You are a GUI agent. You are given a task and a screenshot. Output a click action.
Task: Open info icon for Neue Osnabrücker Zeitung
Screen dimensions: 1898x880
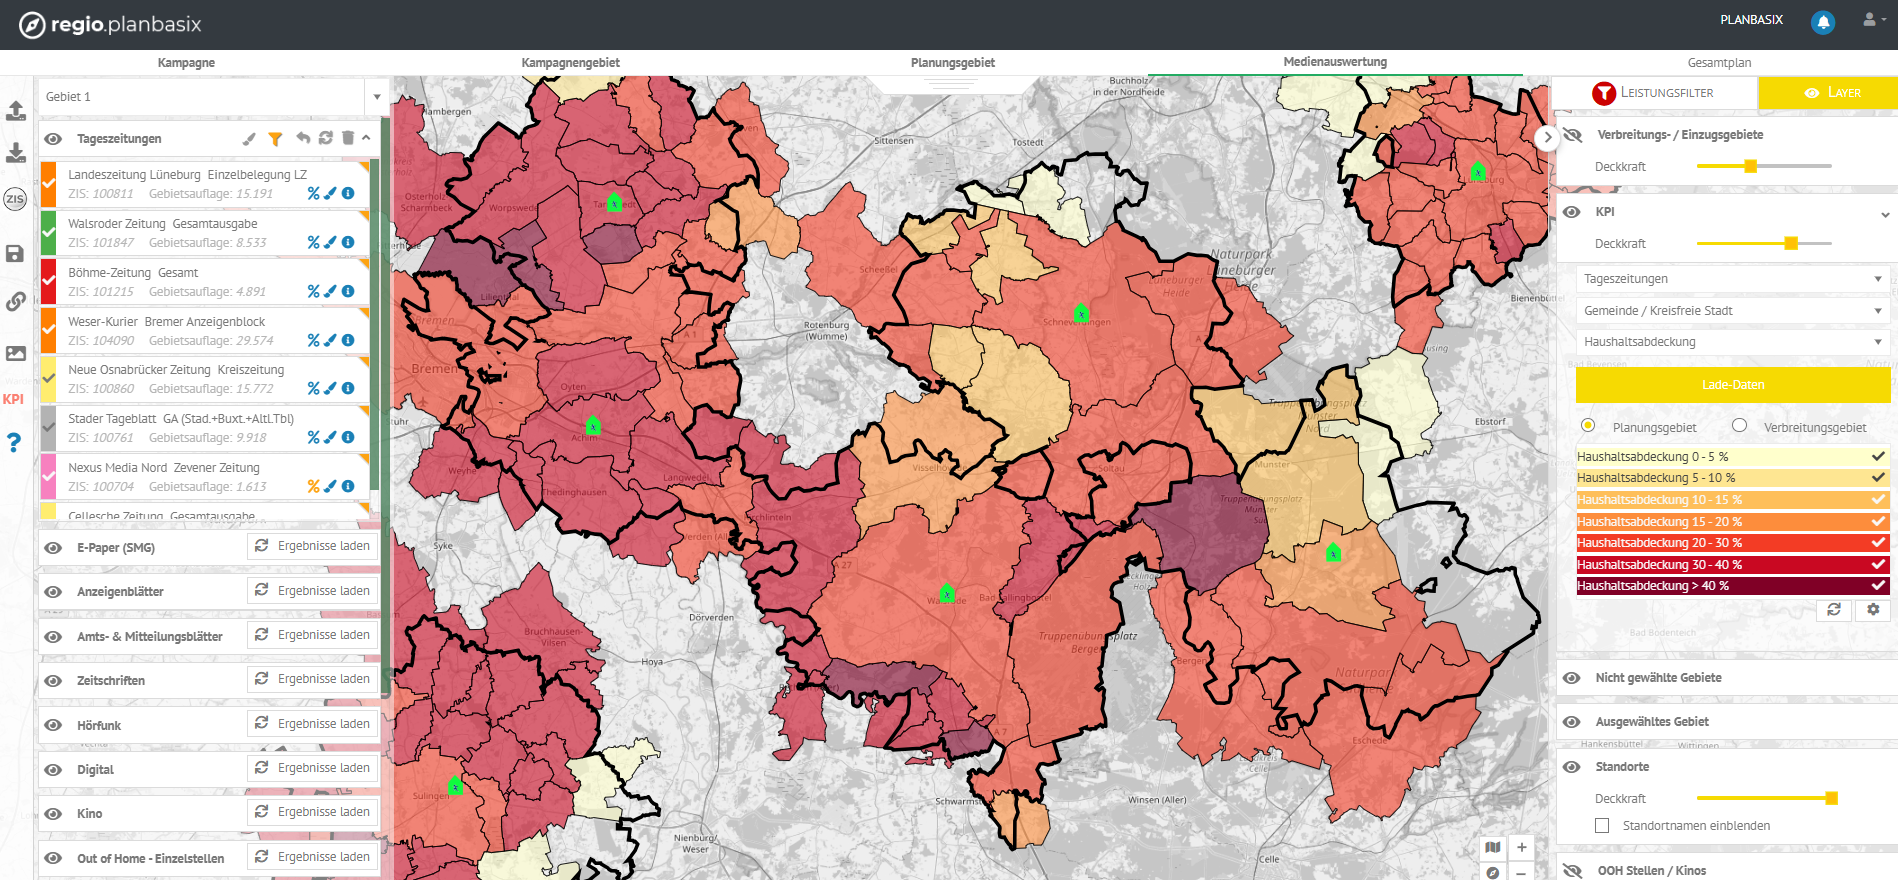pyautogui.click(x=348, y=388)
